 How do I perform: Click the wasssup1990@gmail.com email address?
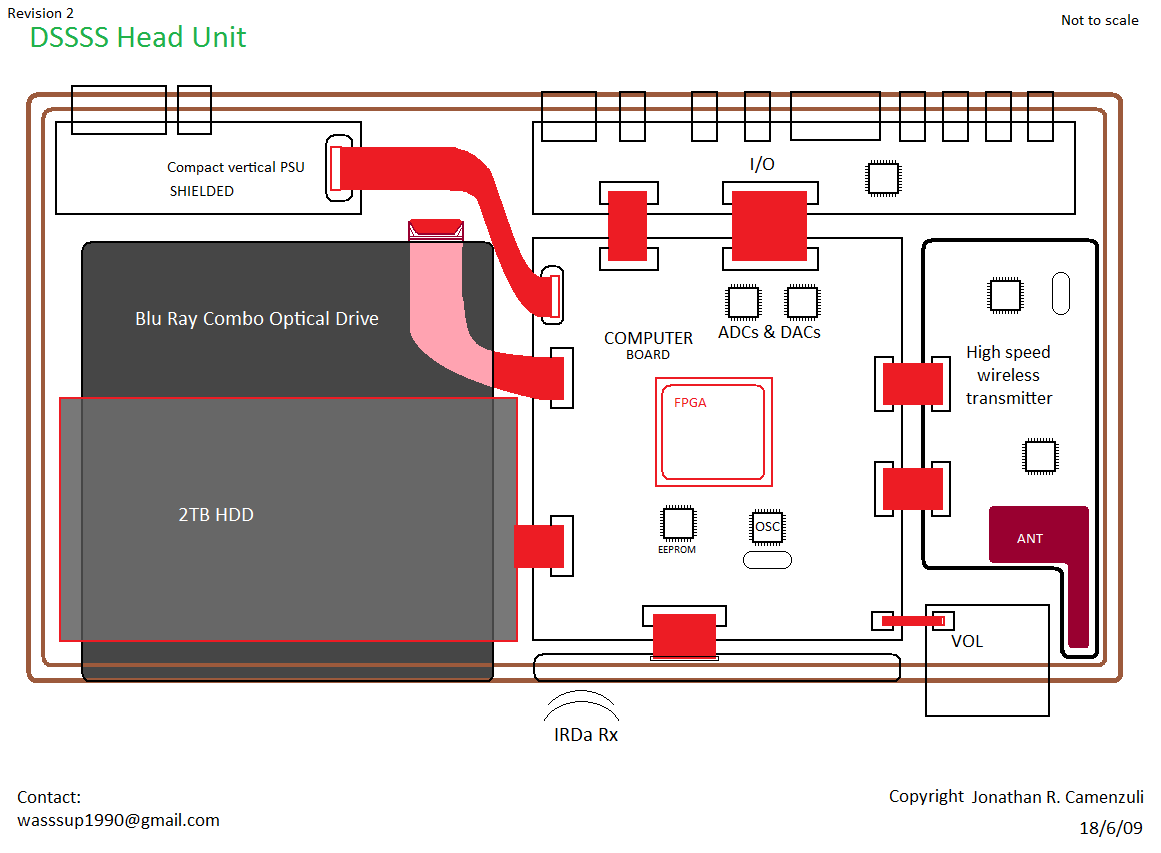tap(118, 820)
